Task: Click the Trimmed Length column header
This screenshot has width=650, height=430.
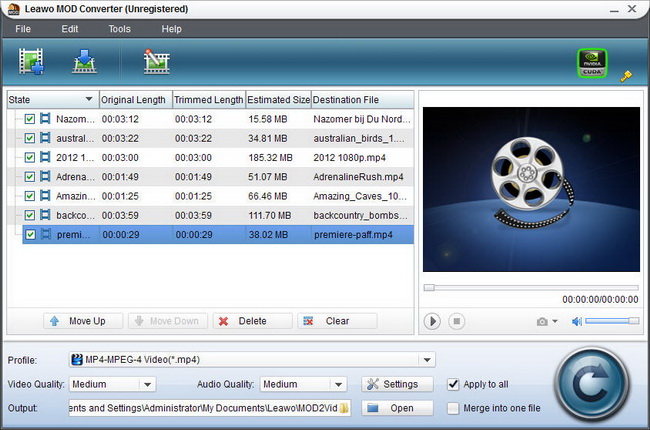Action: pos(209,100)
